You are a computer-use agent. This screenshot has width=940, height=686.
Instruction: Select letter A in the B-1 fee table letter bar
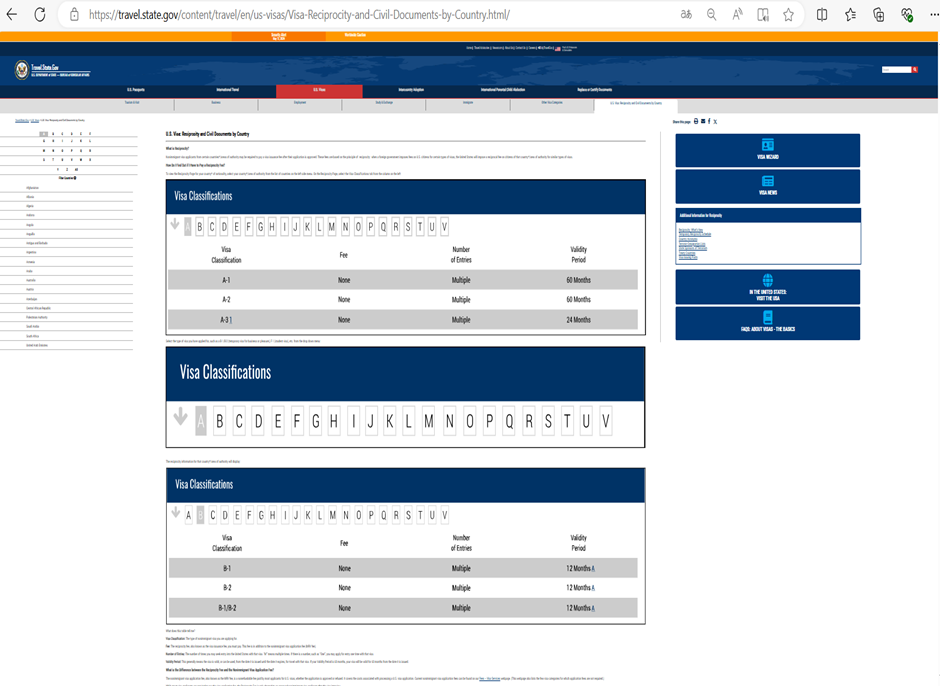tap(188, 515)
